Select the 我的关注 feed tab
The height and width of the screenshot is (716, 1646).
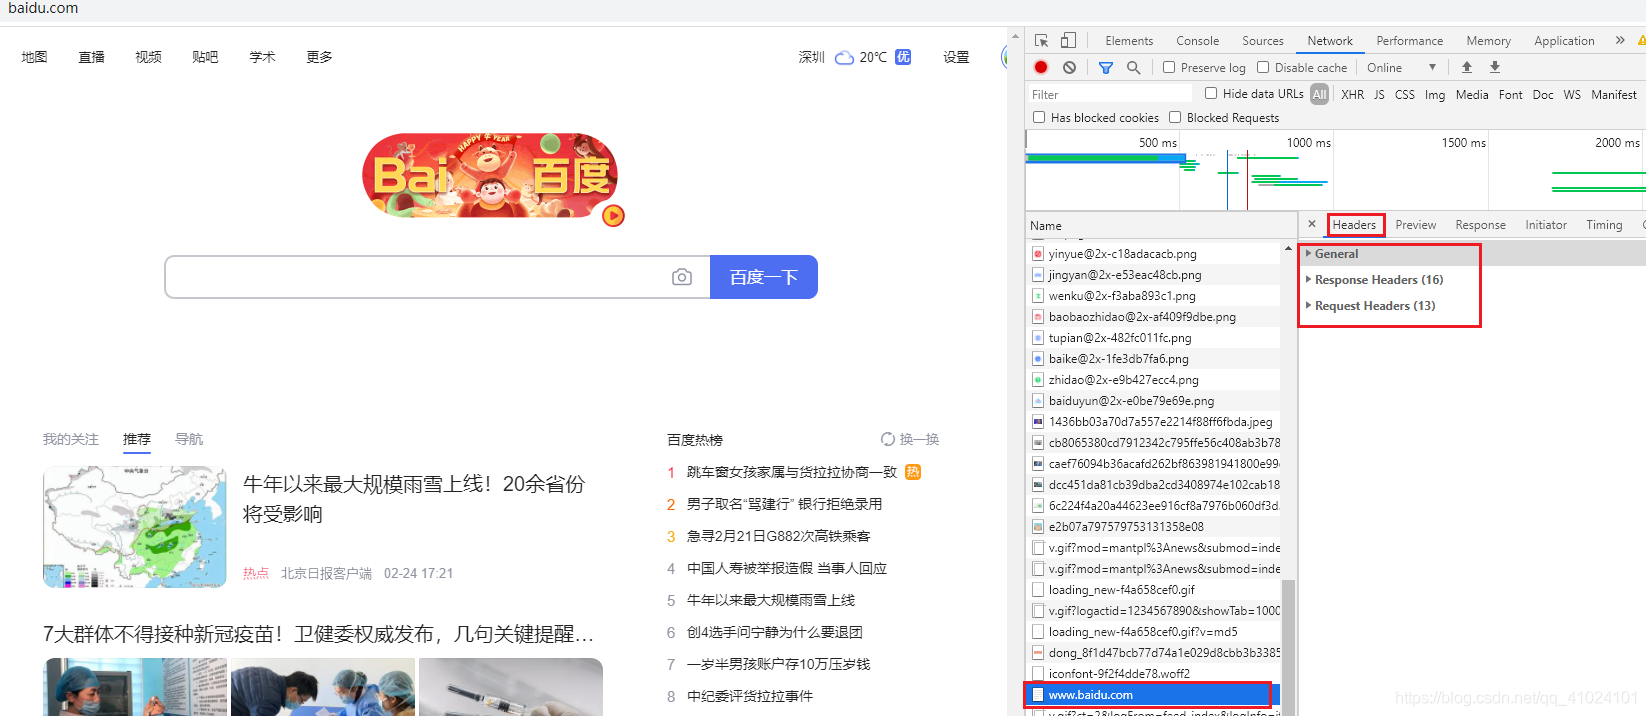click(x=70, y=439)
